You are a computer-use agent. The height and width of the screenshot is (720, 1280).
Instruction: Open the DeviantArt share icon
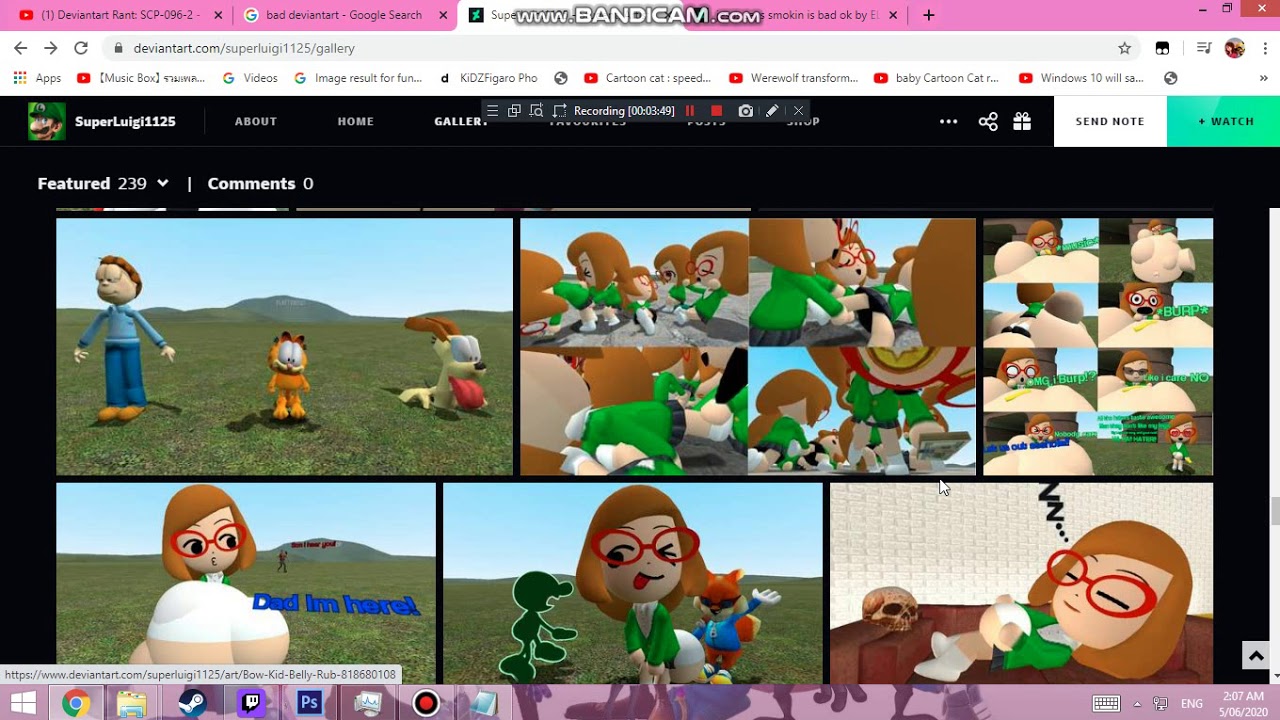tap(988, 121)
